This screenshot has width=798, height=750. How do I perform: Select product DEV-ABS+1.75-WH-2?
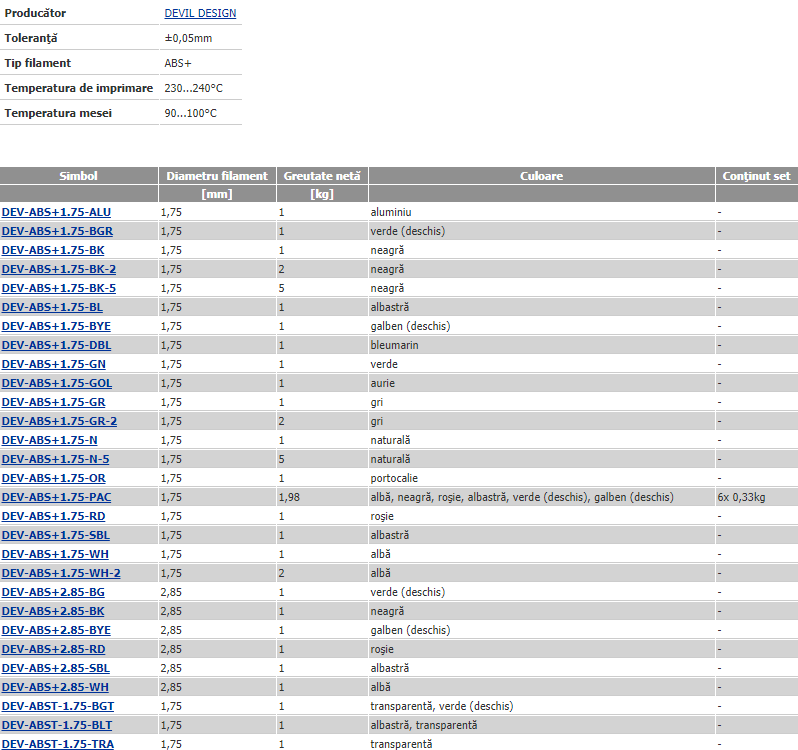point(60,573)
